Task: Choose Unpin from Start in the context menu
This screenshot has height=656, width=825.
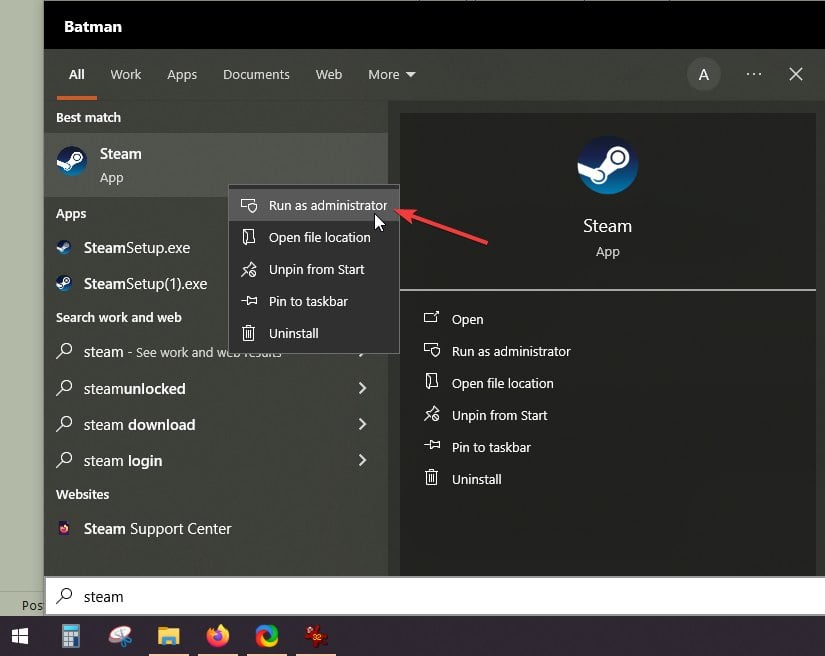Action: point(314,269)
